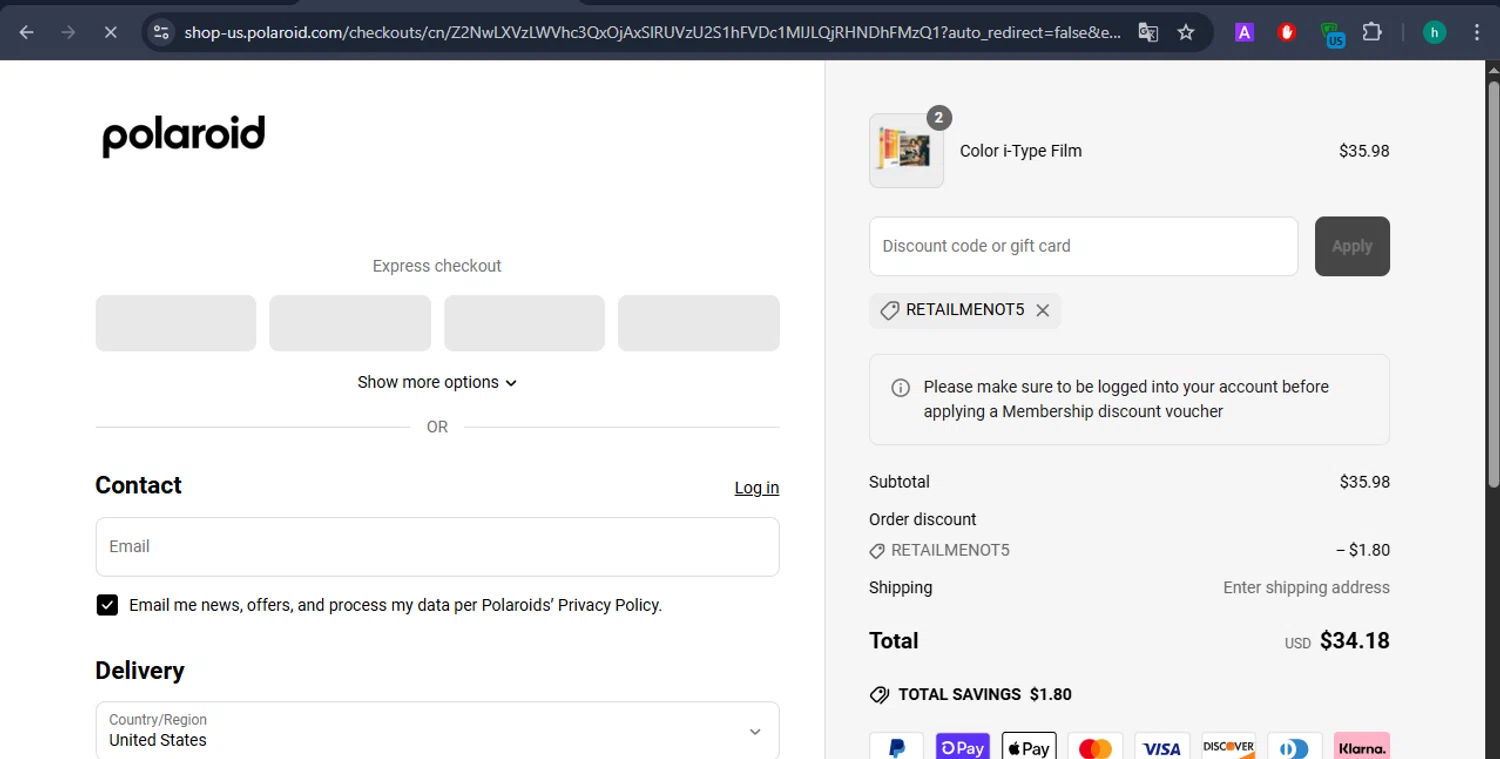Click the Apply discount button

click(x=1352, y=246)
